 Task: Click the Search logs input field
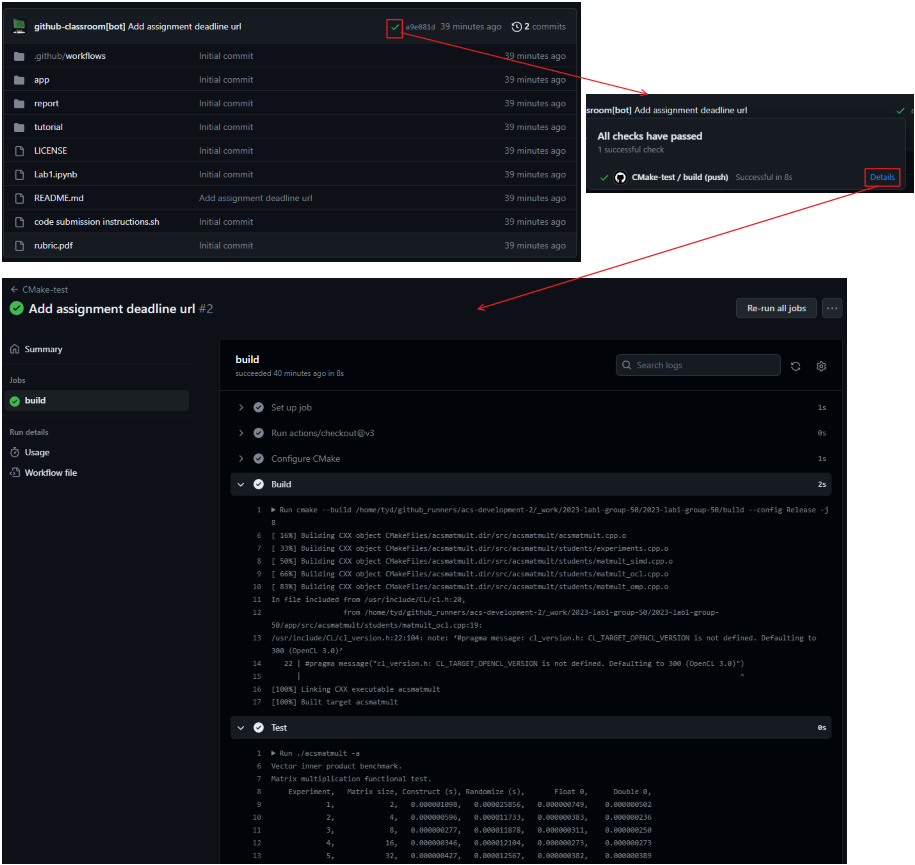[698, 365]
